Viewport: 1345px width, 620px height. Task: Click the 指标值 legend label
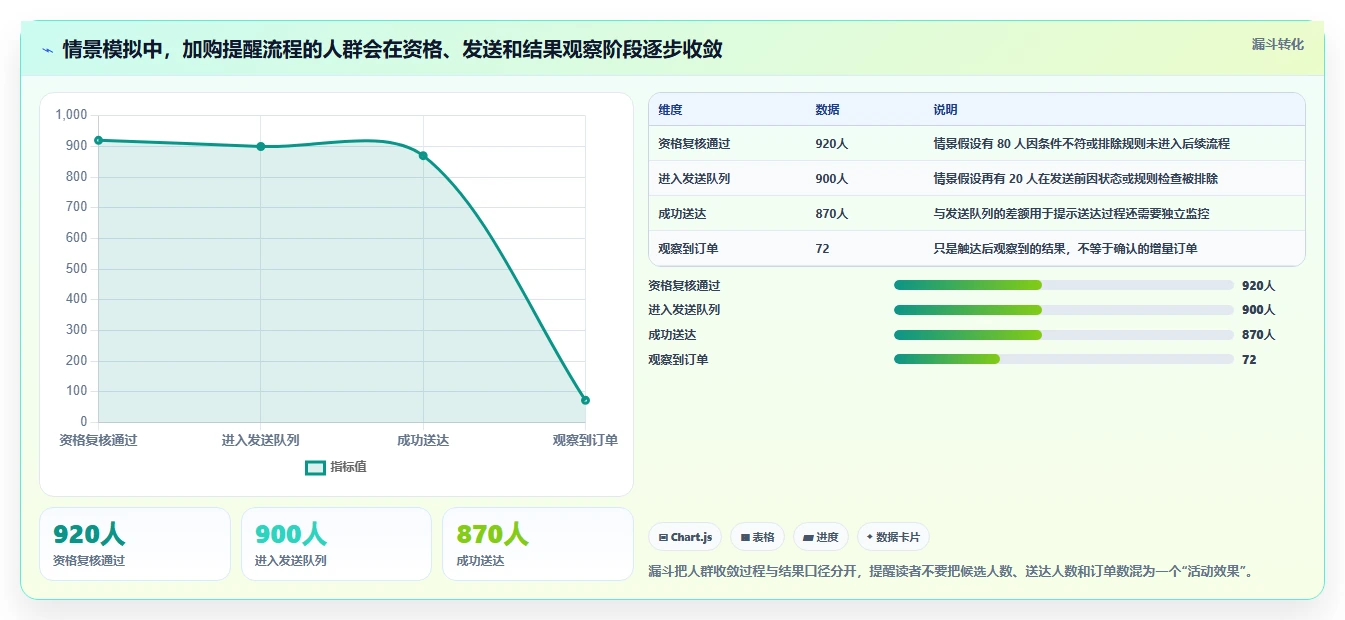click(348, 467)
